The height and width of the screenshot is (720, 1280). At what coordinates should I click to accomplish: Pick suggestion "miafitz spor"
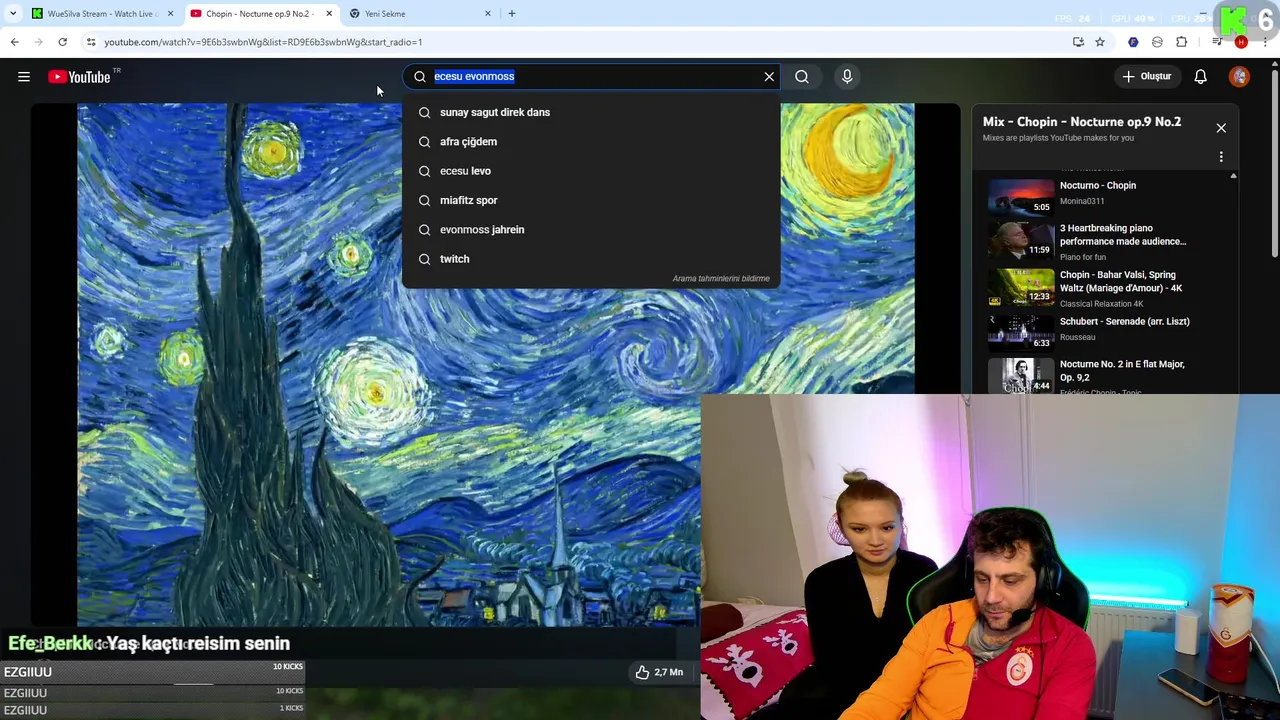[x=590, y=200]
